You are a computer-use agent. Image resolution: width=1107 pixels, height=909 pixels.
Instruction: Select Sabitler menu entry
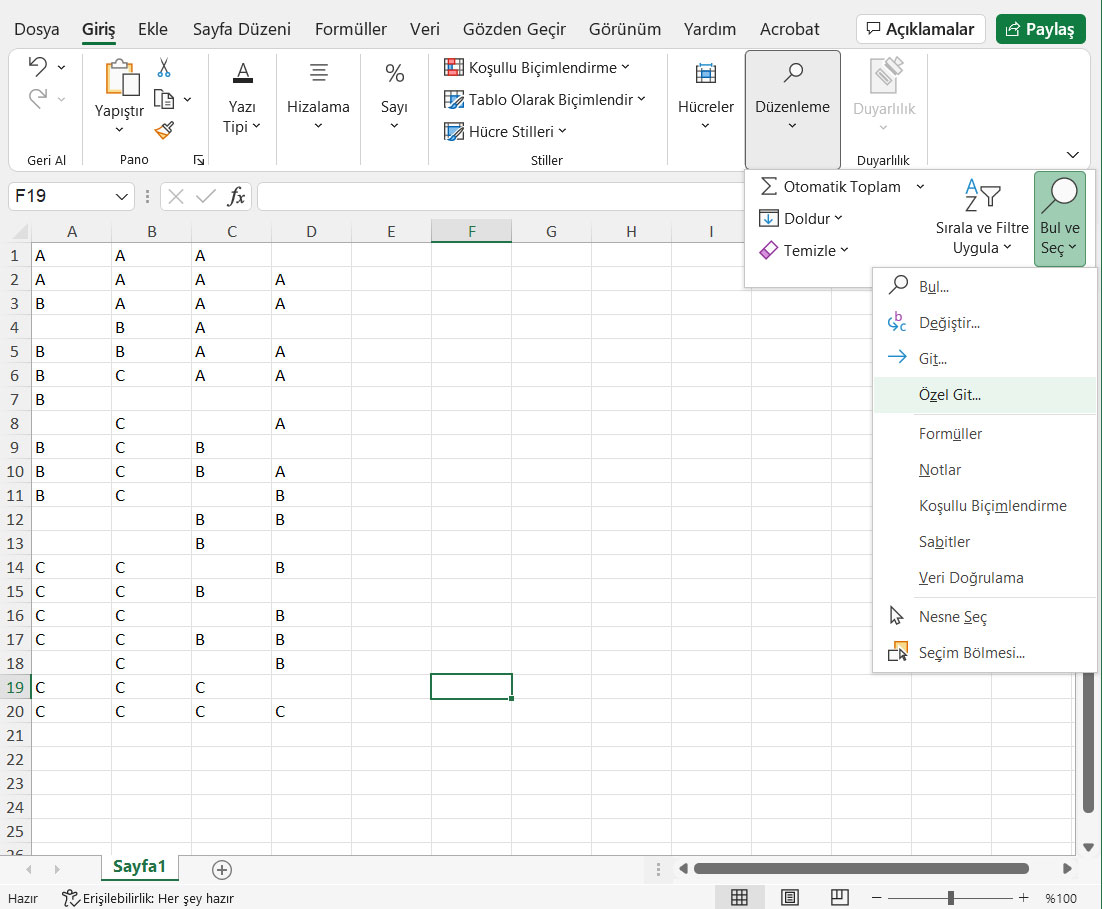coord(984,541)
